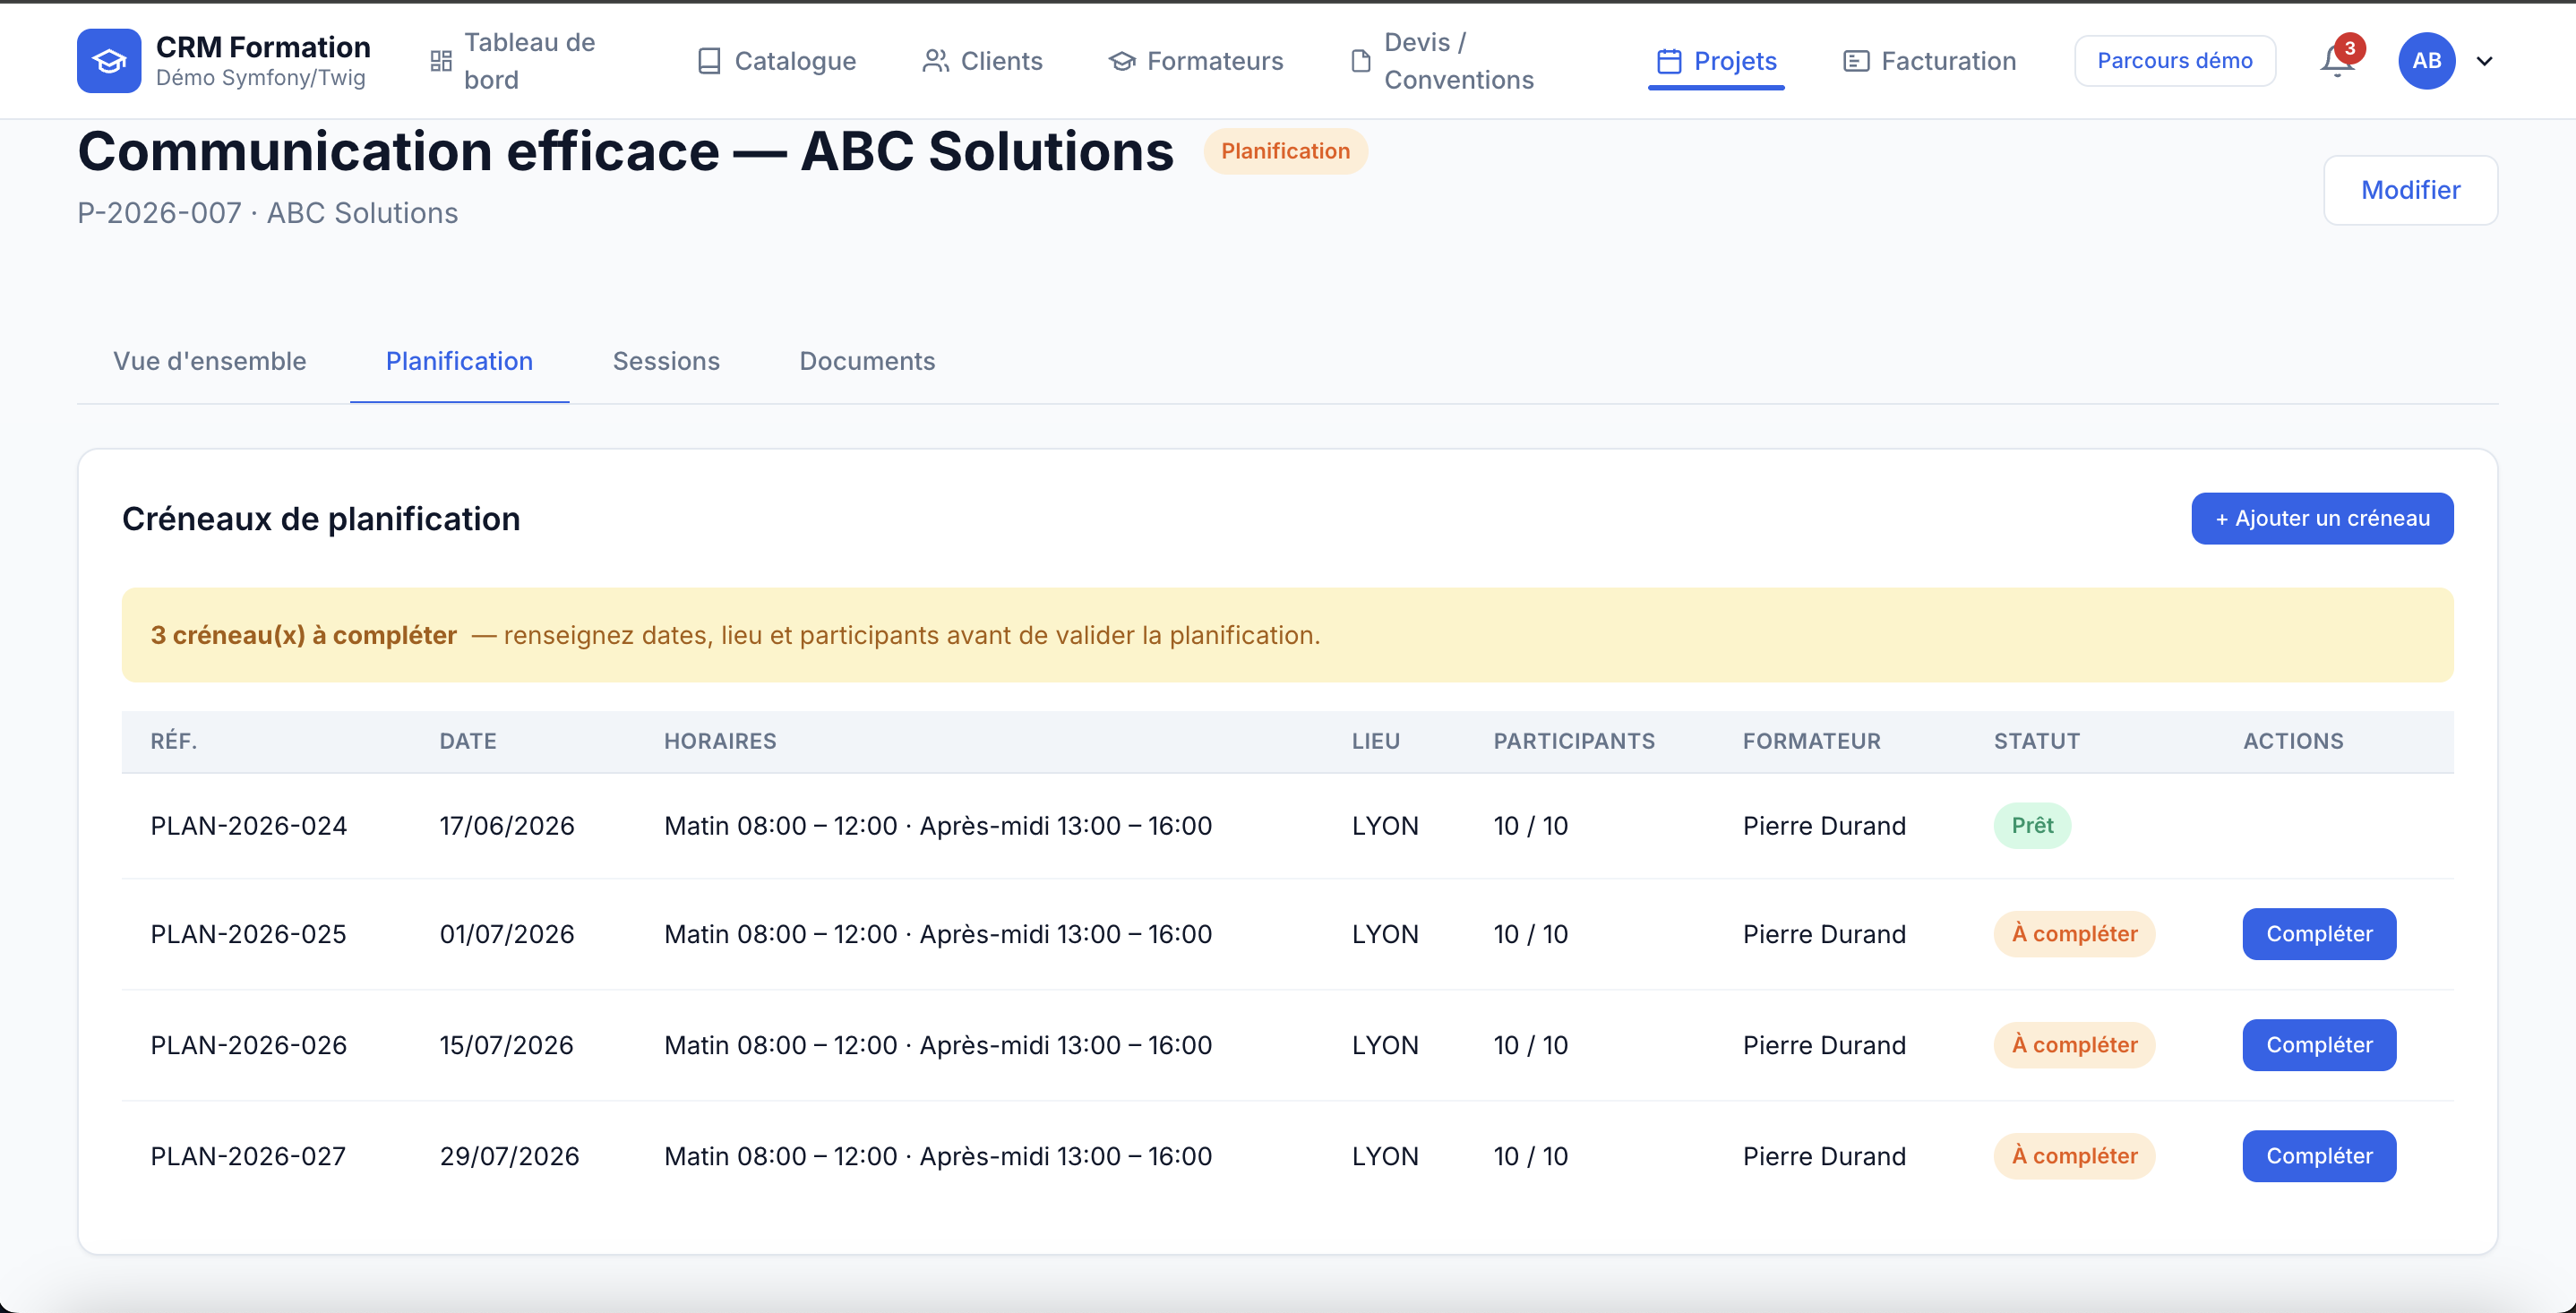Switch to Vue d'ensemble tab

click(x=209, y=361)
